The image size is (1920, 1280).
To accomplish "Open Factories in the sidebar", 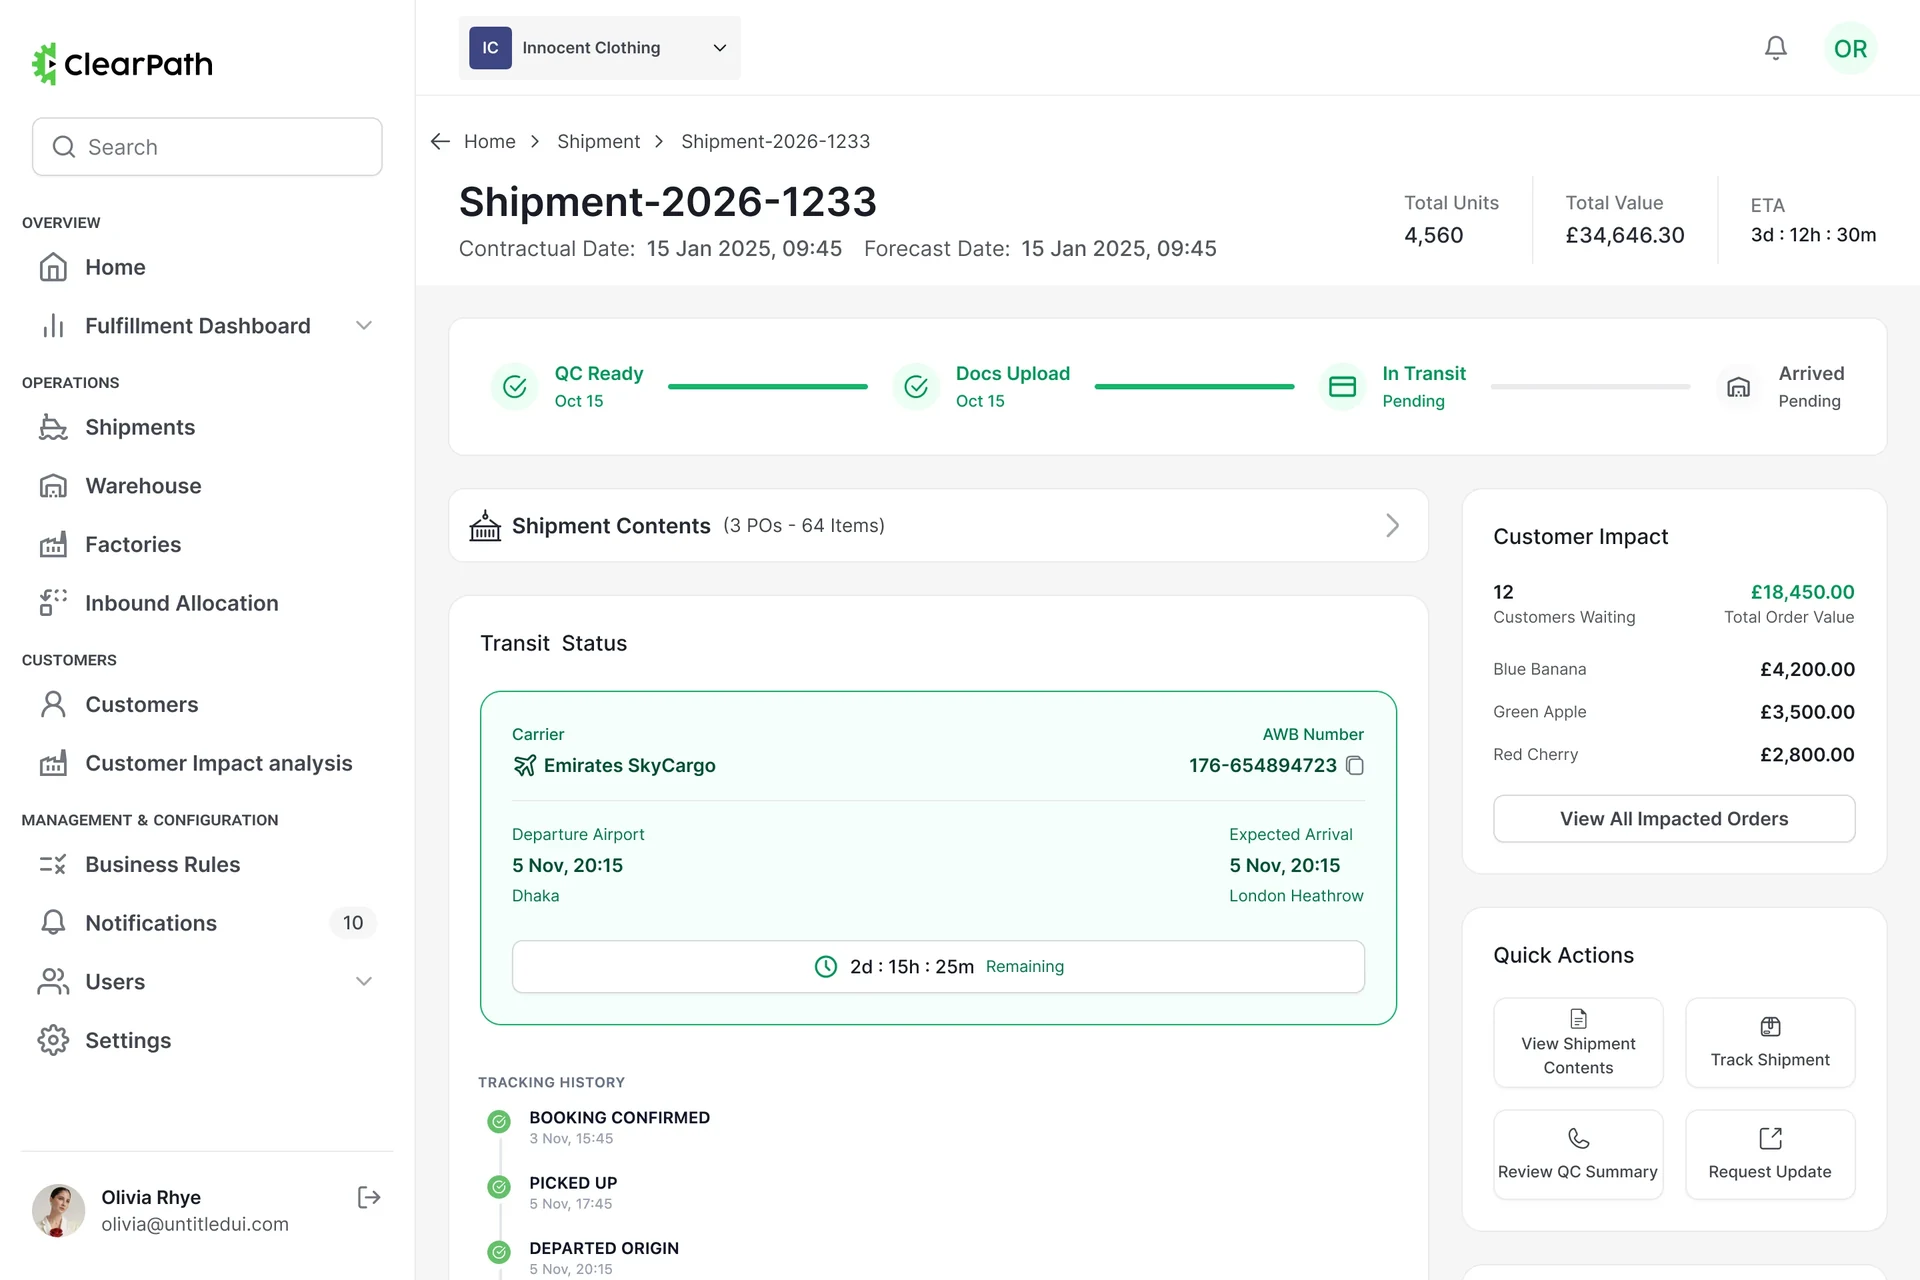I will 206,545.
